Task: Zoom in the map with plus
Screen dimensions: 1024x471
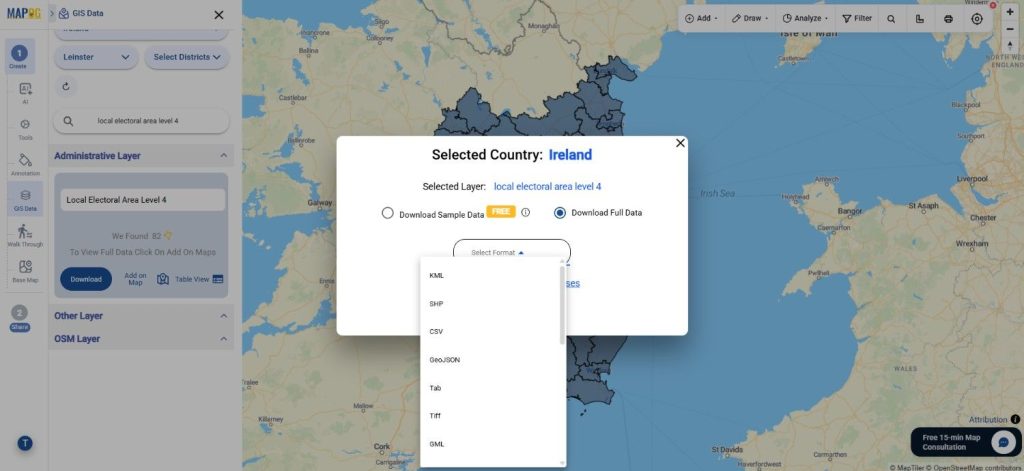Action: tap(1010, 12)
